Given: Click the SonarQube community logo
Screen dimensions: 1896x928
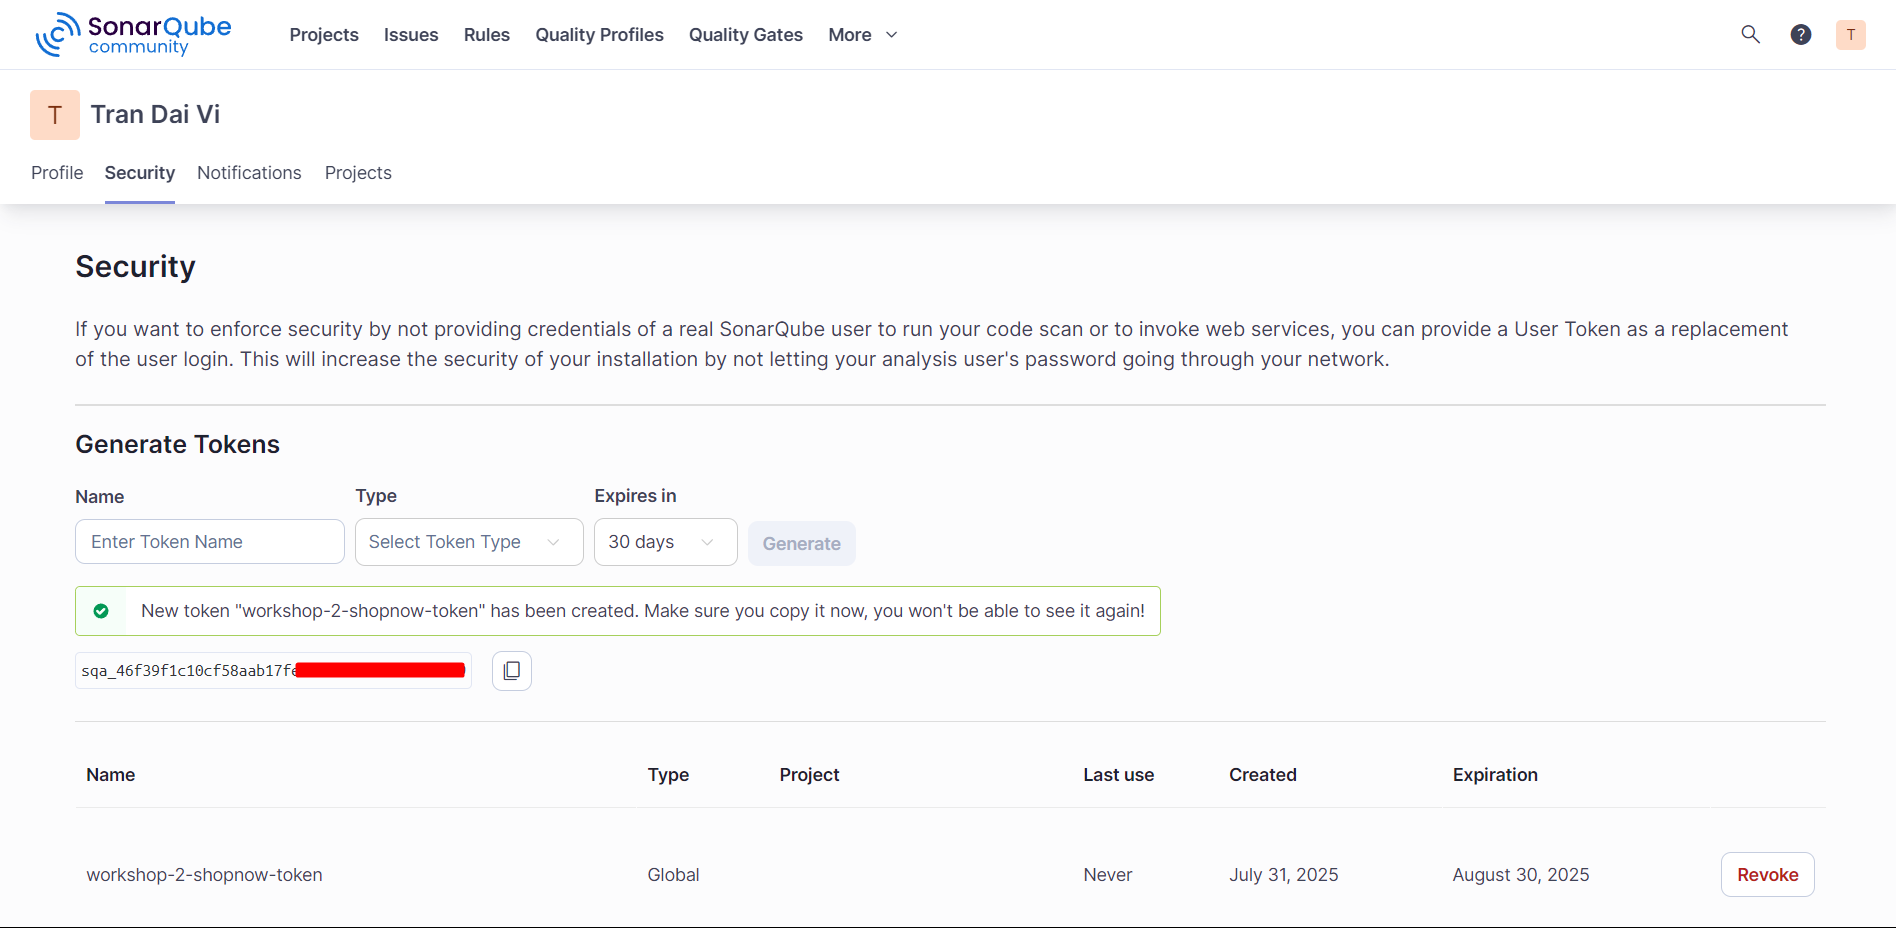Looking at the screenshot, I should point(134,35).
